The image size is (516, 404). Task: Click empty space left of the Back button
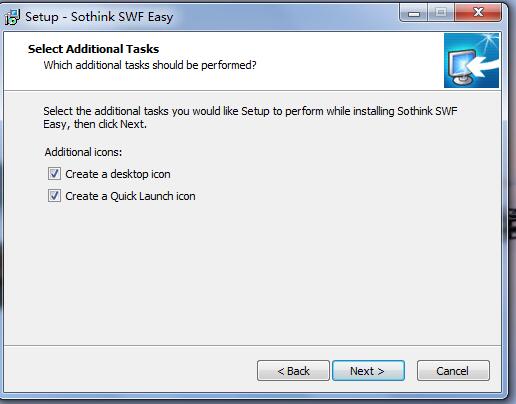tap(130, 370)
